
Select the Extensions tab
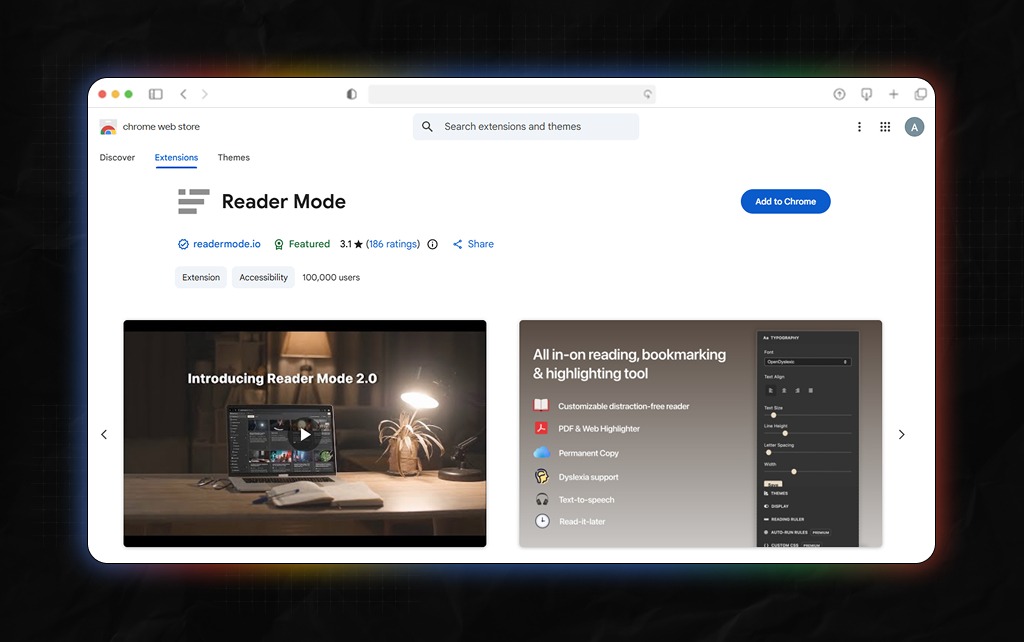[176, 157]
